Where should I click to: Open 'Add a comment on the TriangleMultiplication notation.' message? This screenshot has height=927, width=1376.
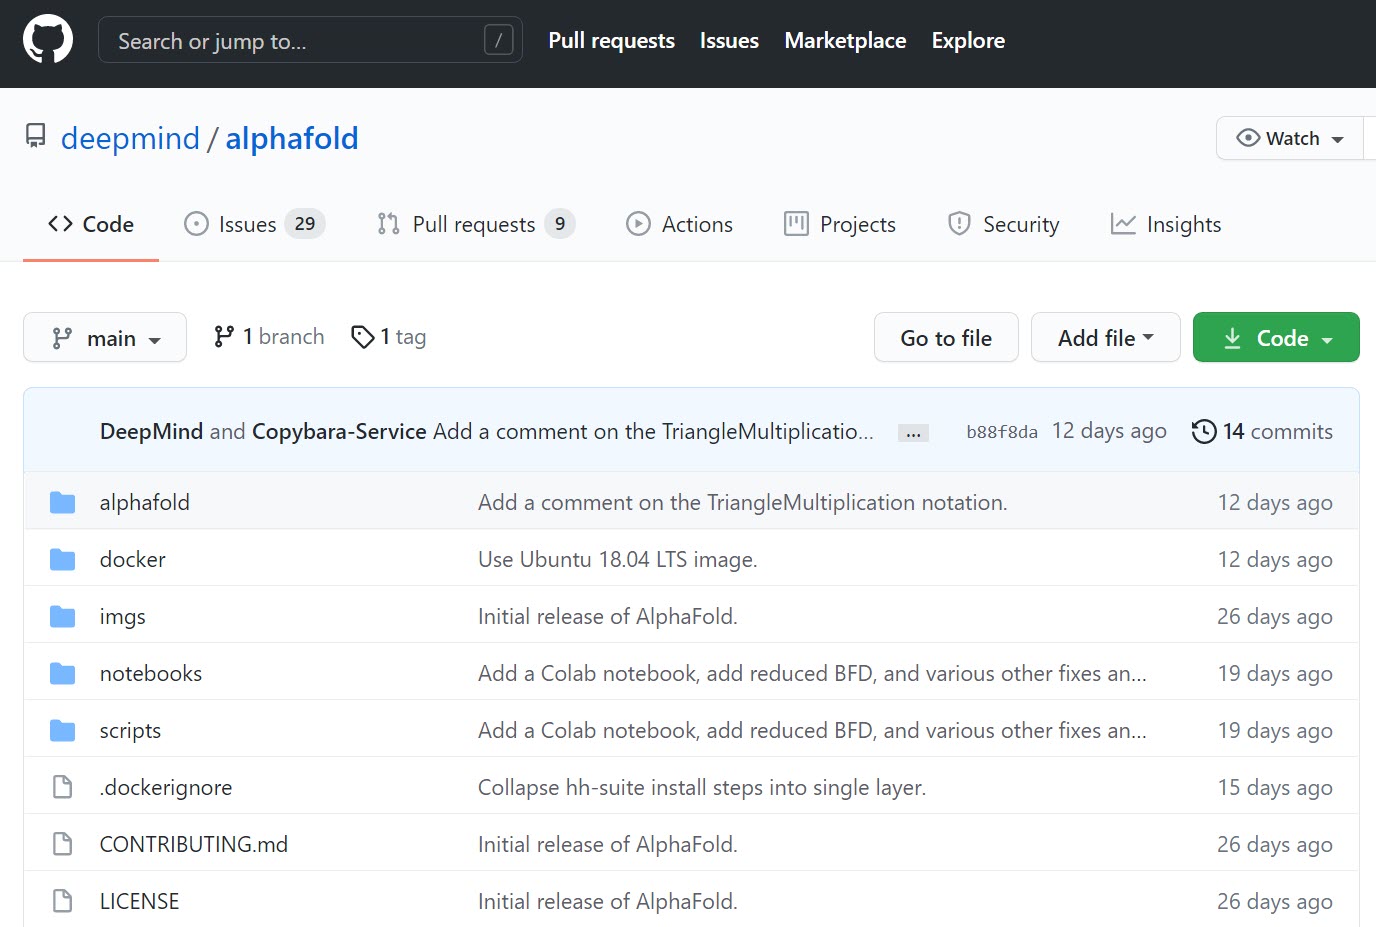click(743, 502)
